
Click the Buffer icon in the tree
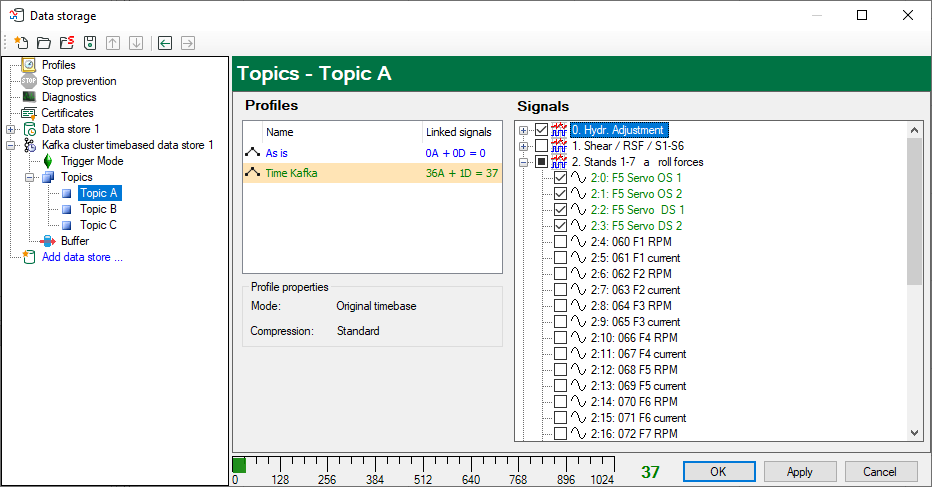[x=48, y=241]
